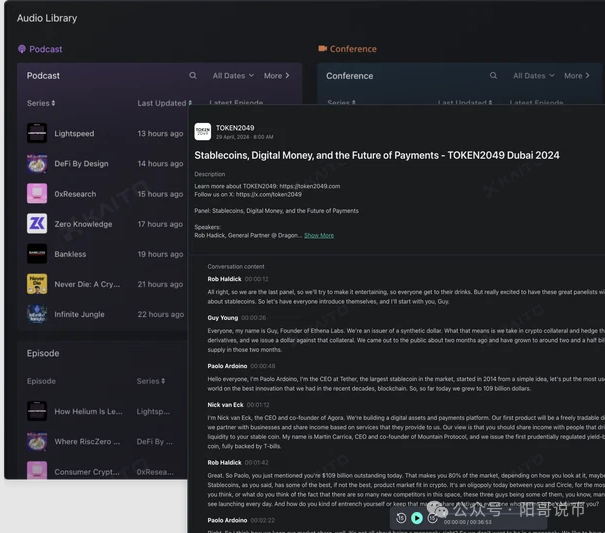Select the DeFi By Design series
Viewport: 605px width, 533px height.
point(81,164)
